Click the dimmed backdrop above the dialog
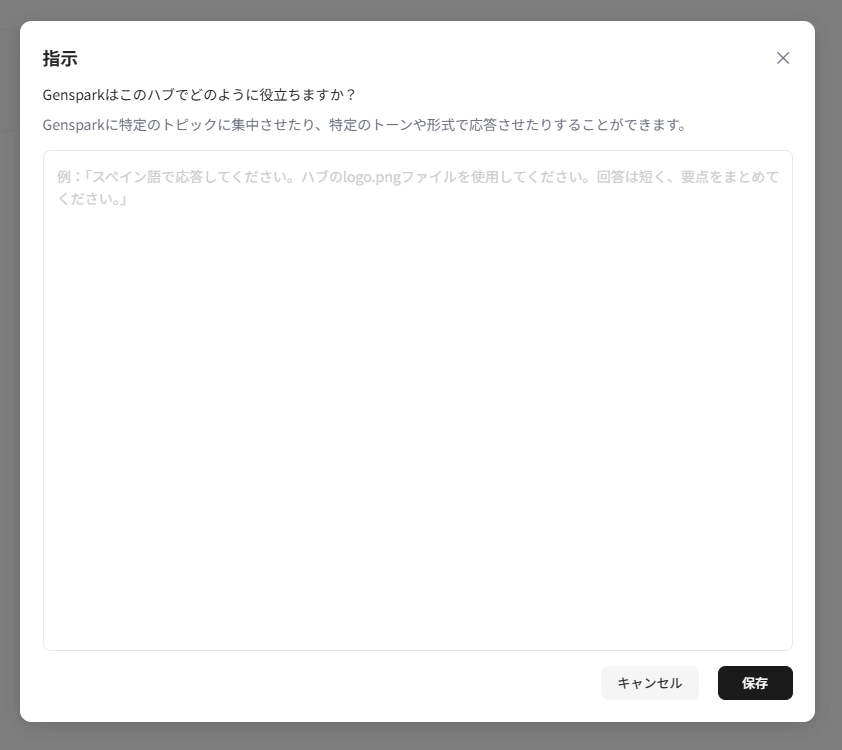 pos(420,9)
